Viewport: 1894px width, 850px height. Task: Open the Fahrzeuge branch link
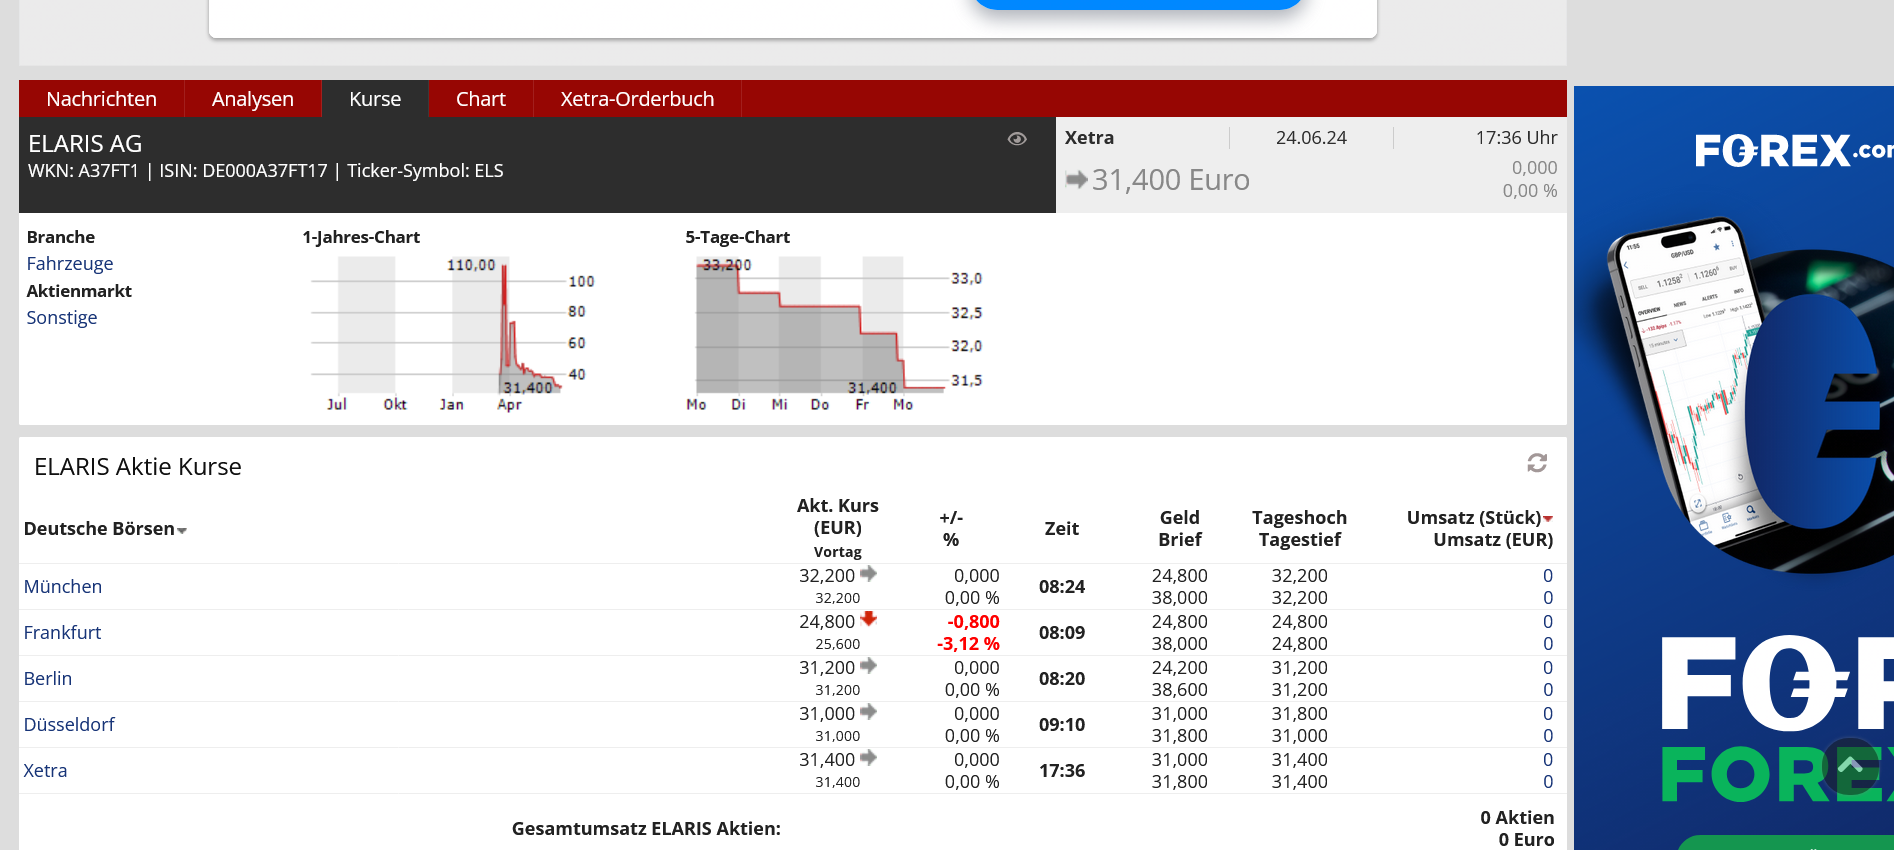(70, 264)
